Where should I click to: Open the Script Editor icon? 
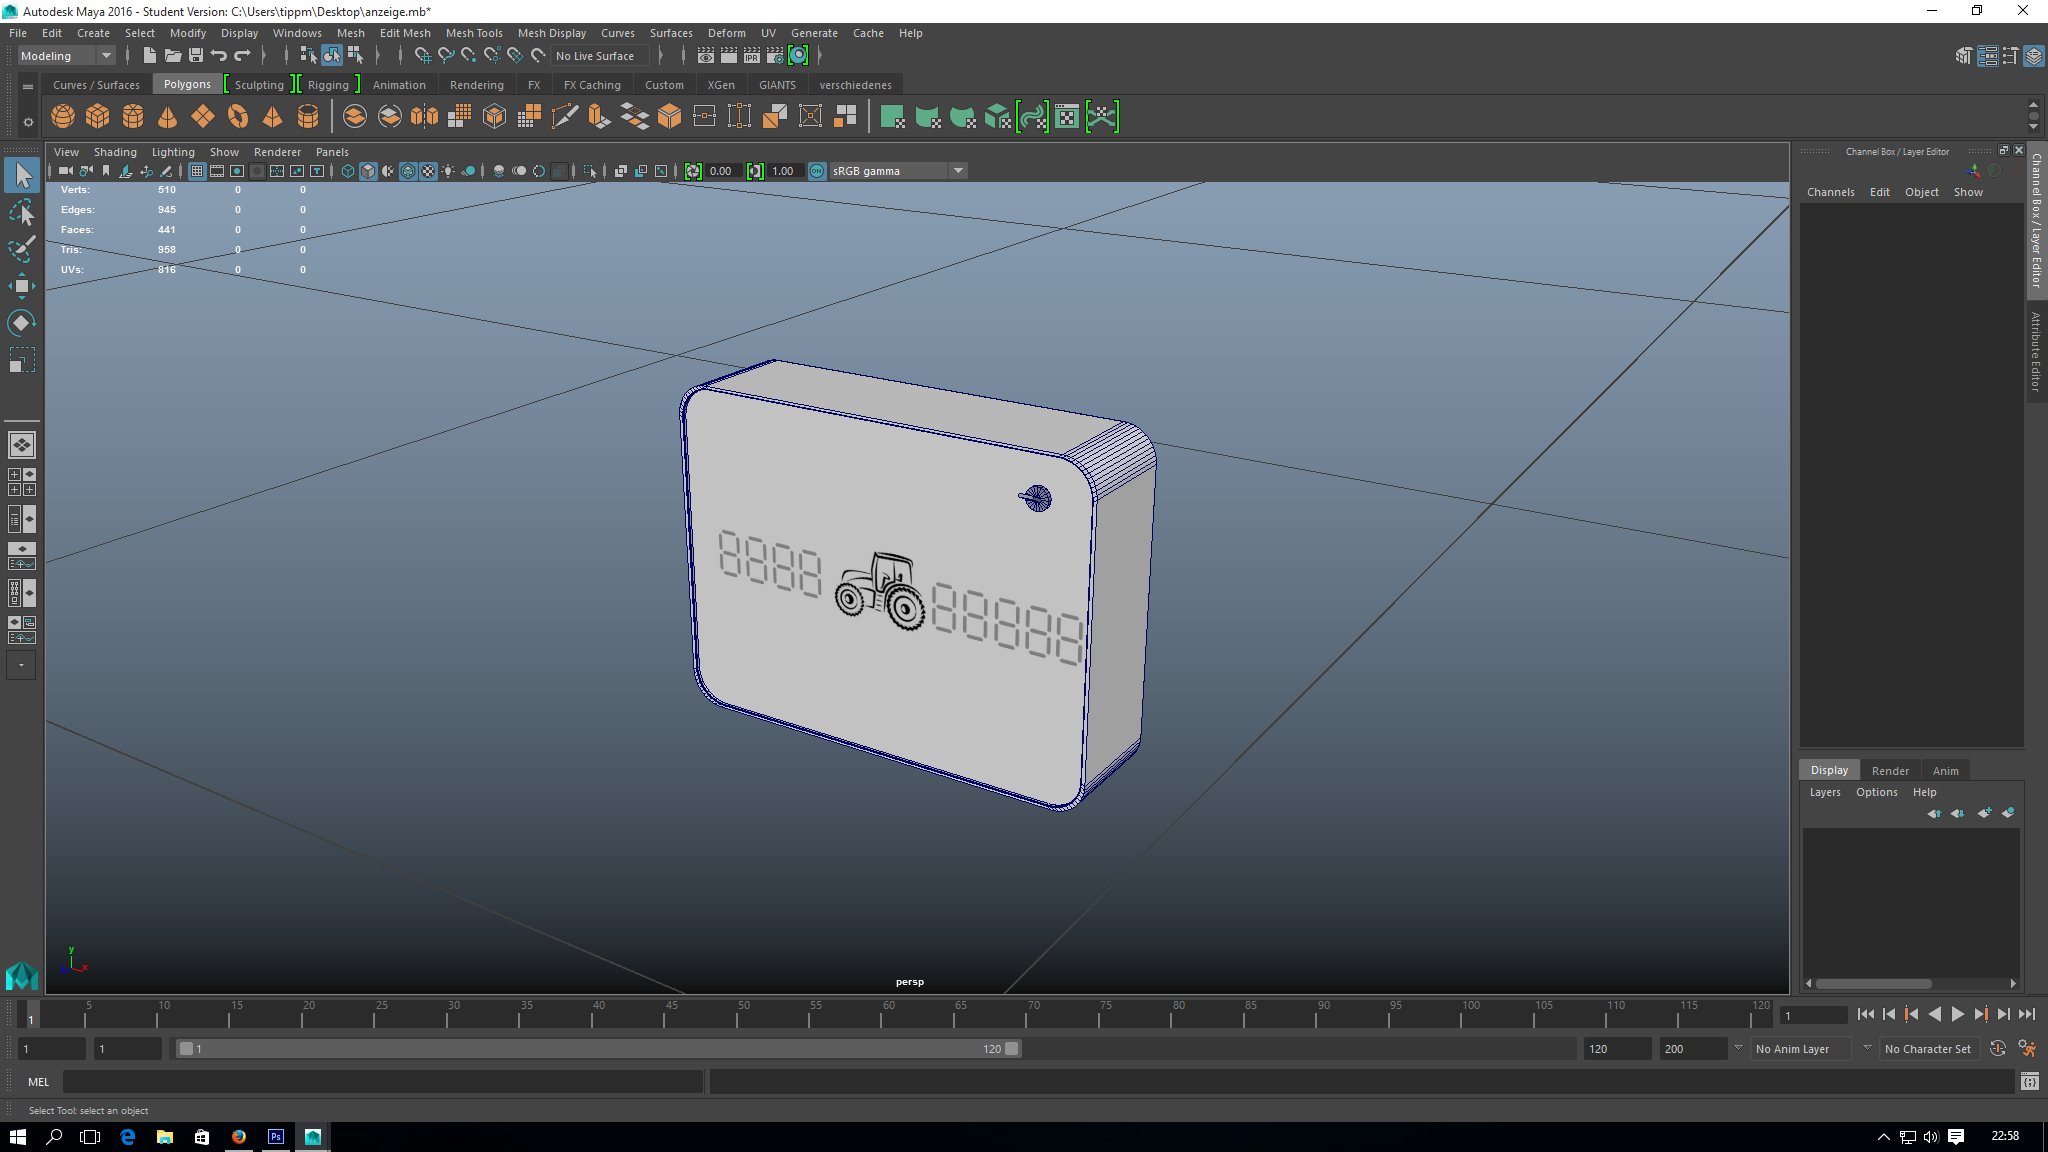tap(2029, 1081)
